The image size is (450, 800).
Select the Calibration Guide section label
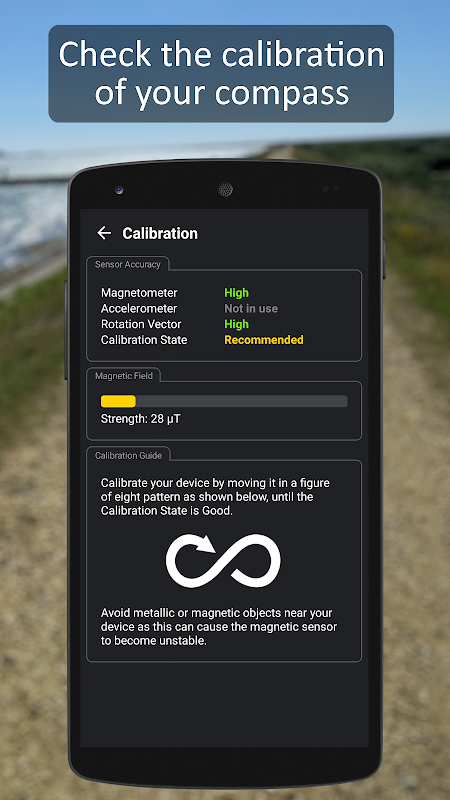coord(128,456)
